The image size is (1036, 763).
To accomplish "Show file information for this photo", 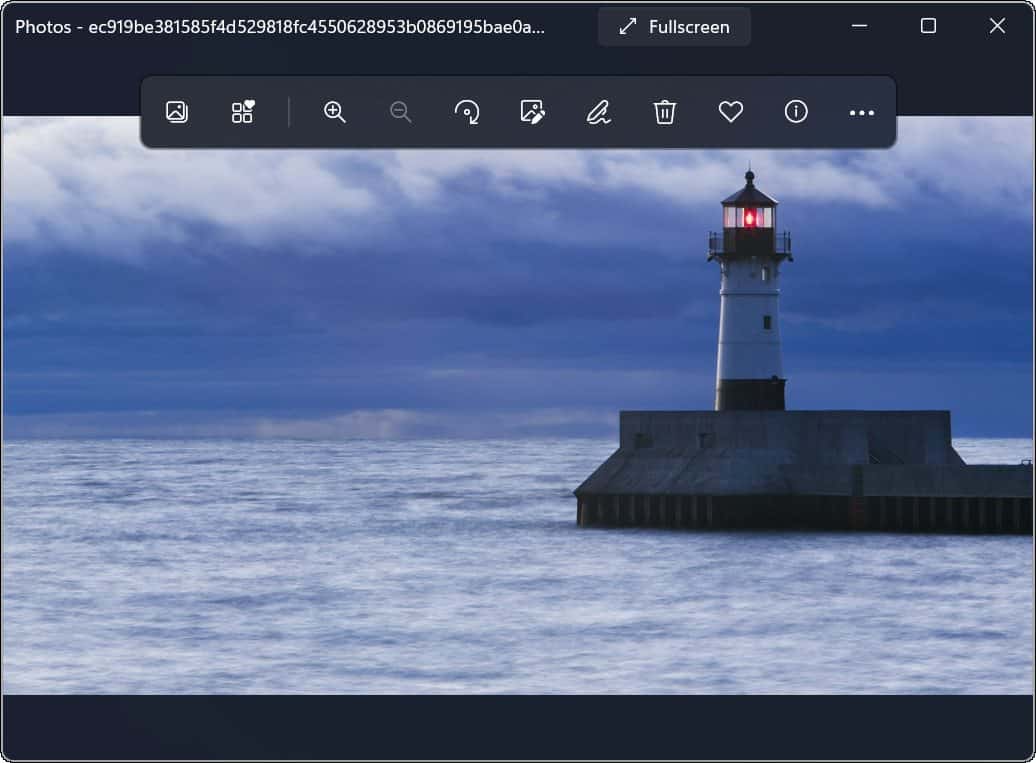I will tap(795, 112).
